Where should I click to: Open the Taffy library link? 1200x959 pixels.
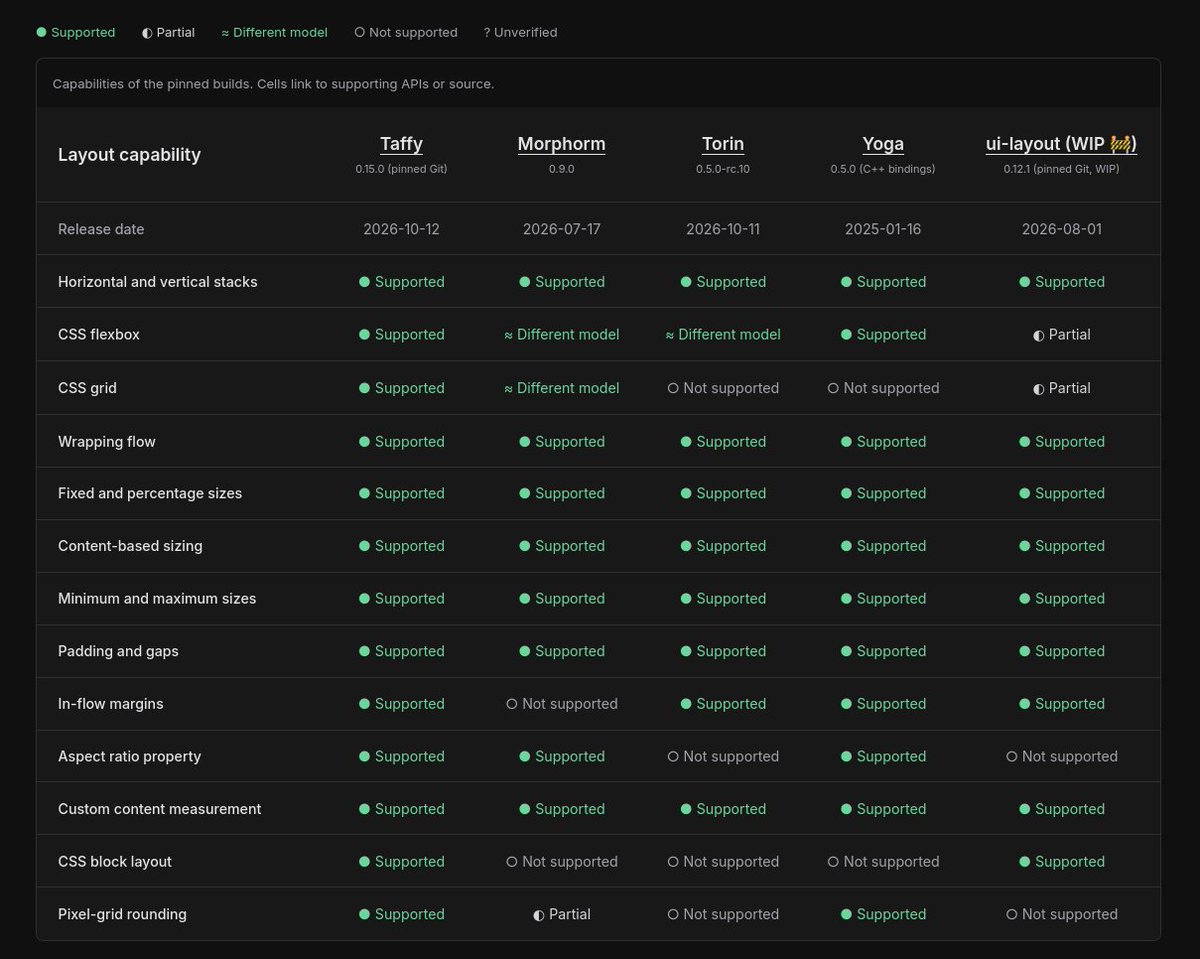pyautogui.click(x=401, y=144)
